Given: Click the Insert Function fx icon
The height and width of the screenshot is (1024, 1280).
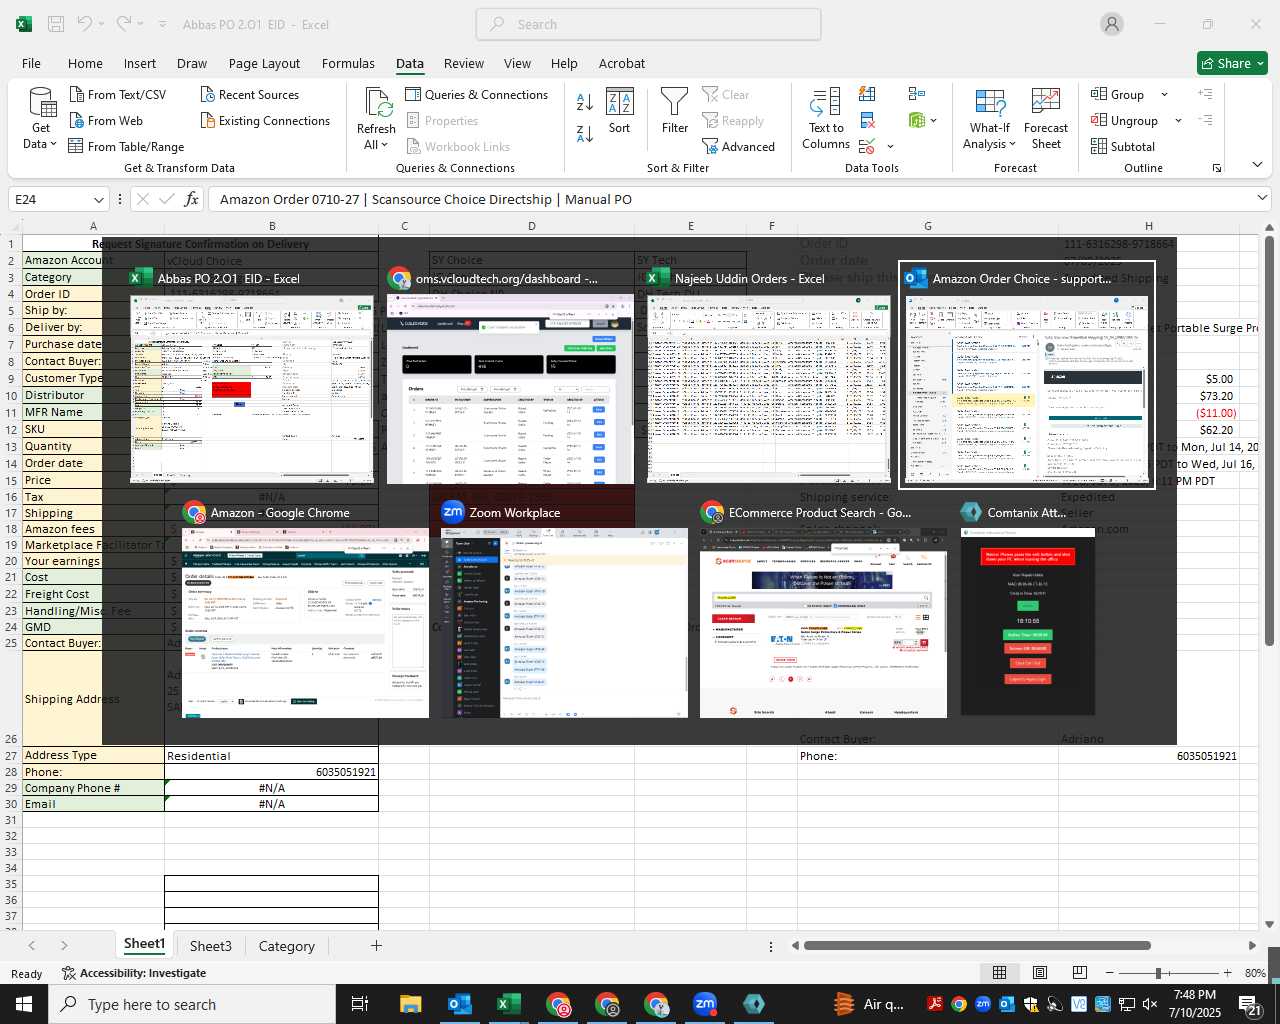Looking at the screenshot, I should tap(192, 199).
